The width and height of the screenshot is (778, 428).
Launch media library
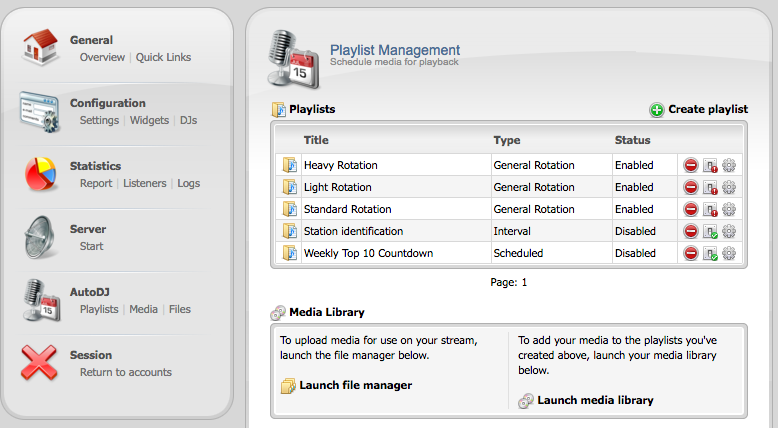(x=595, y=400)
